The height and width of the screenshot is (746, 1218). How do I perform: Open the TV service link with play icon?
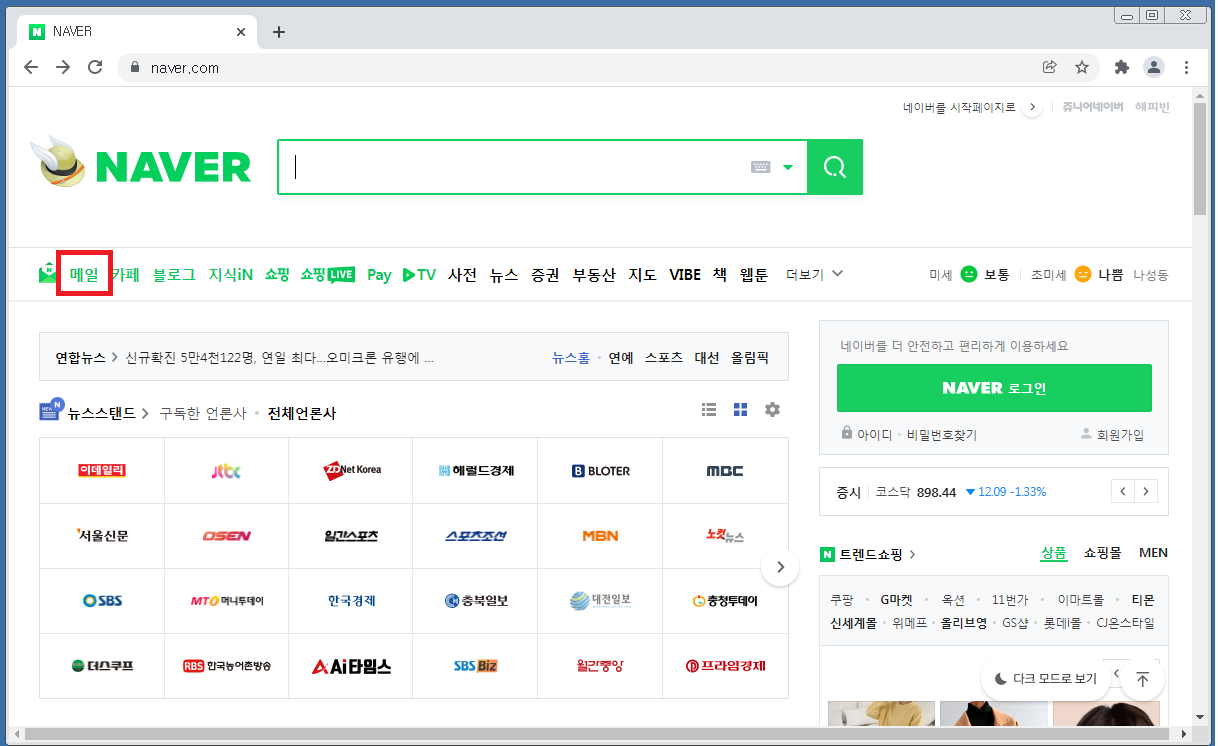point(419,274)
